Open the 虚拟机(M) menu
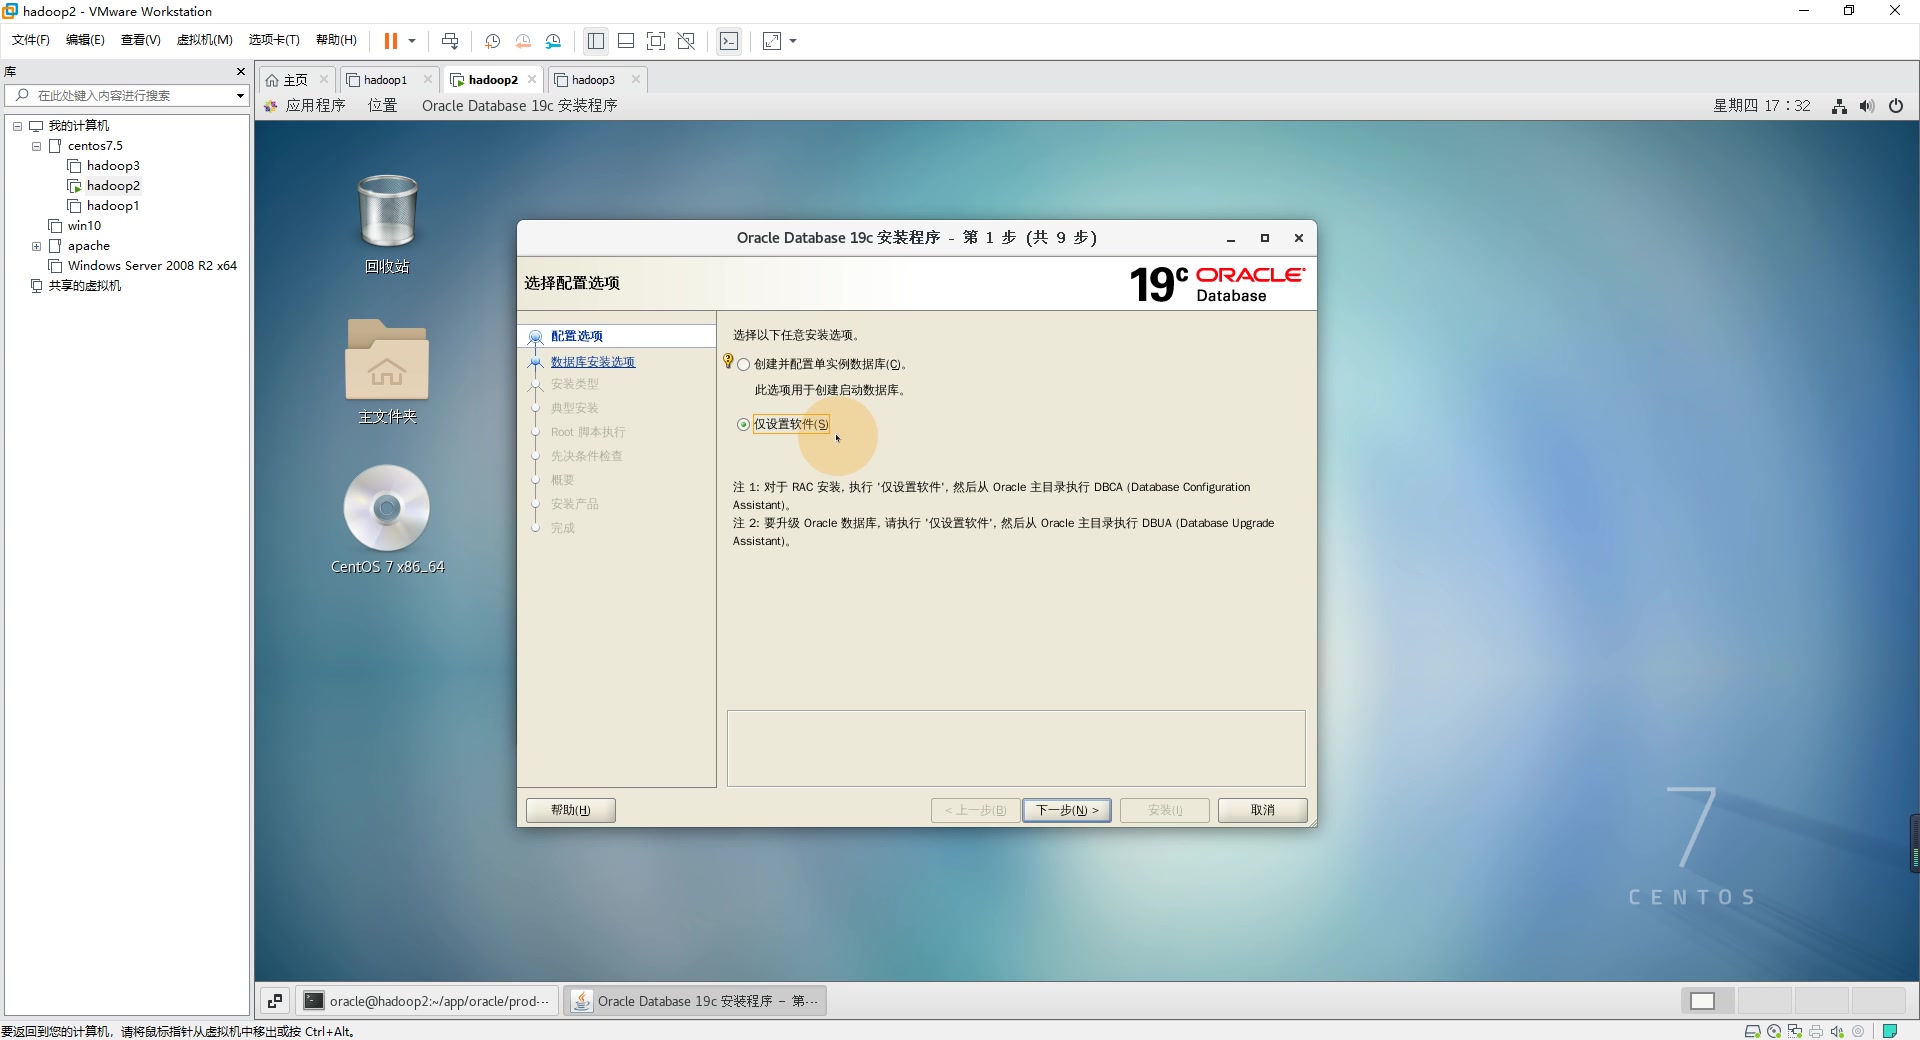Viewport: 1920px width, 1040px height. (204, 40)
